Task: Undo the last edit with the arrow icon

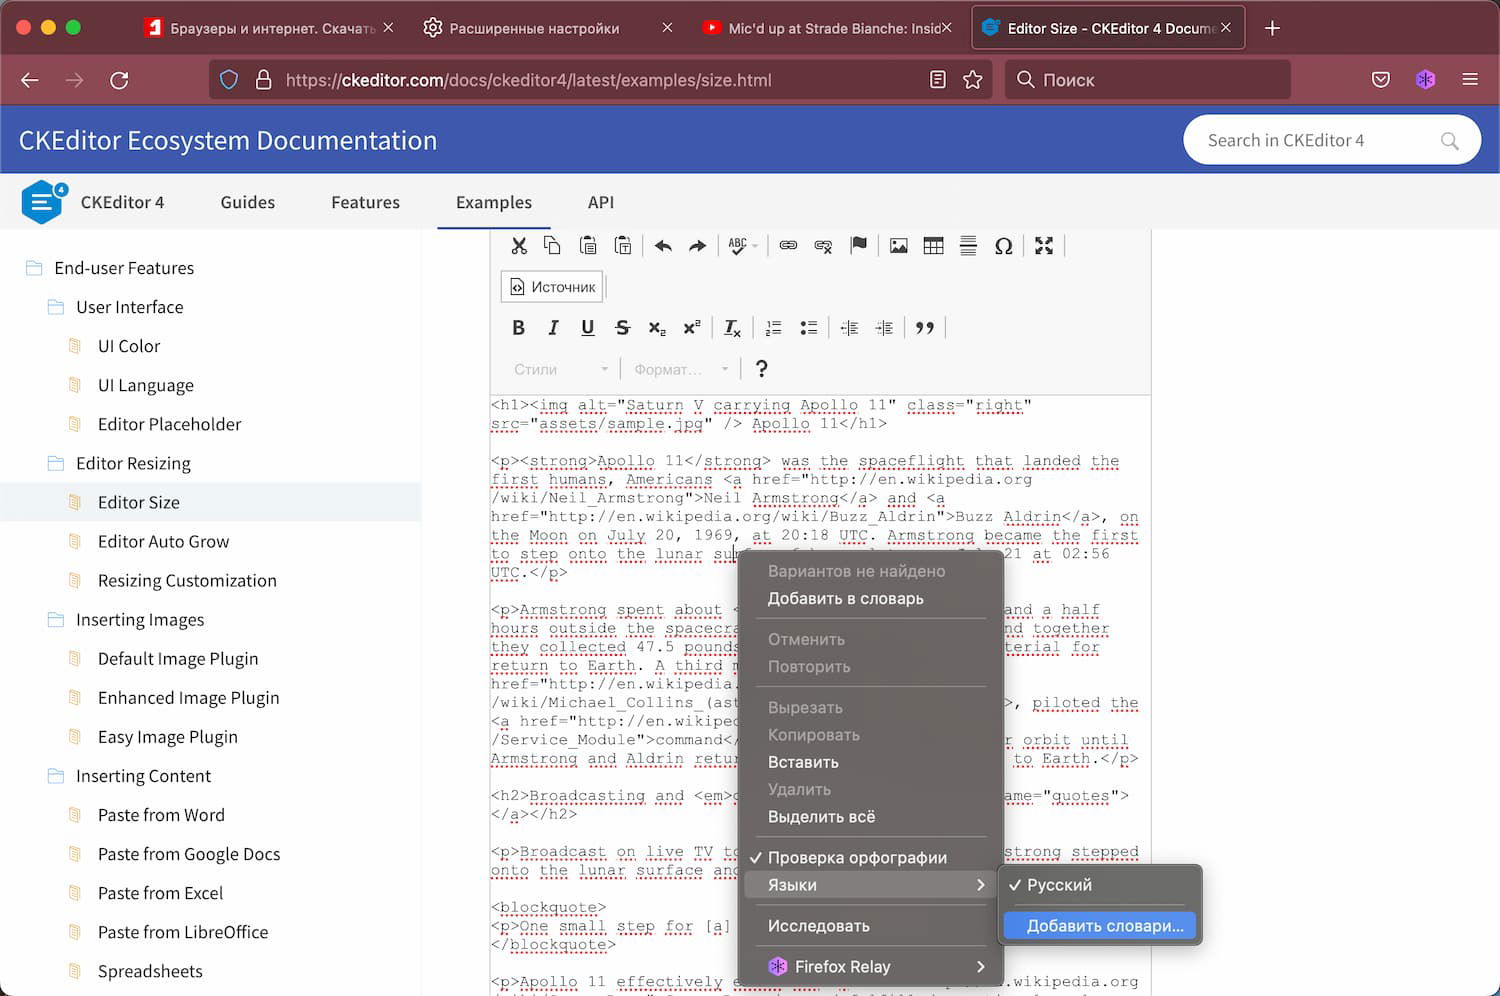Action: tap(663, 246)
